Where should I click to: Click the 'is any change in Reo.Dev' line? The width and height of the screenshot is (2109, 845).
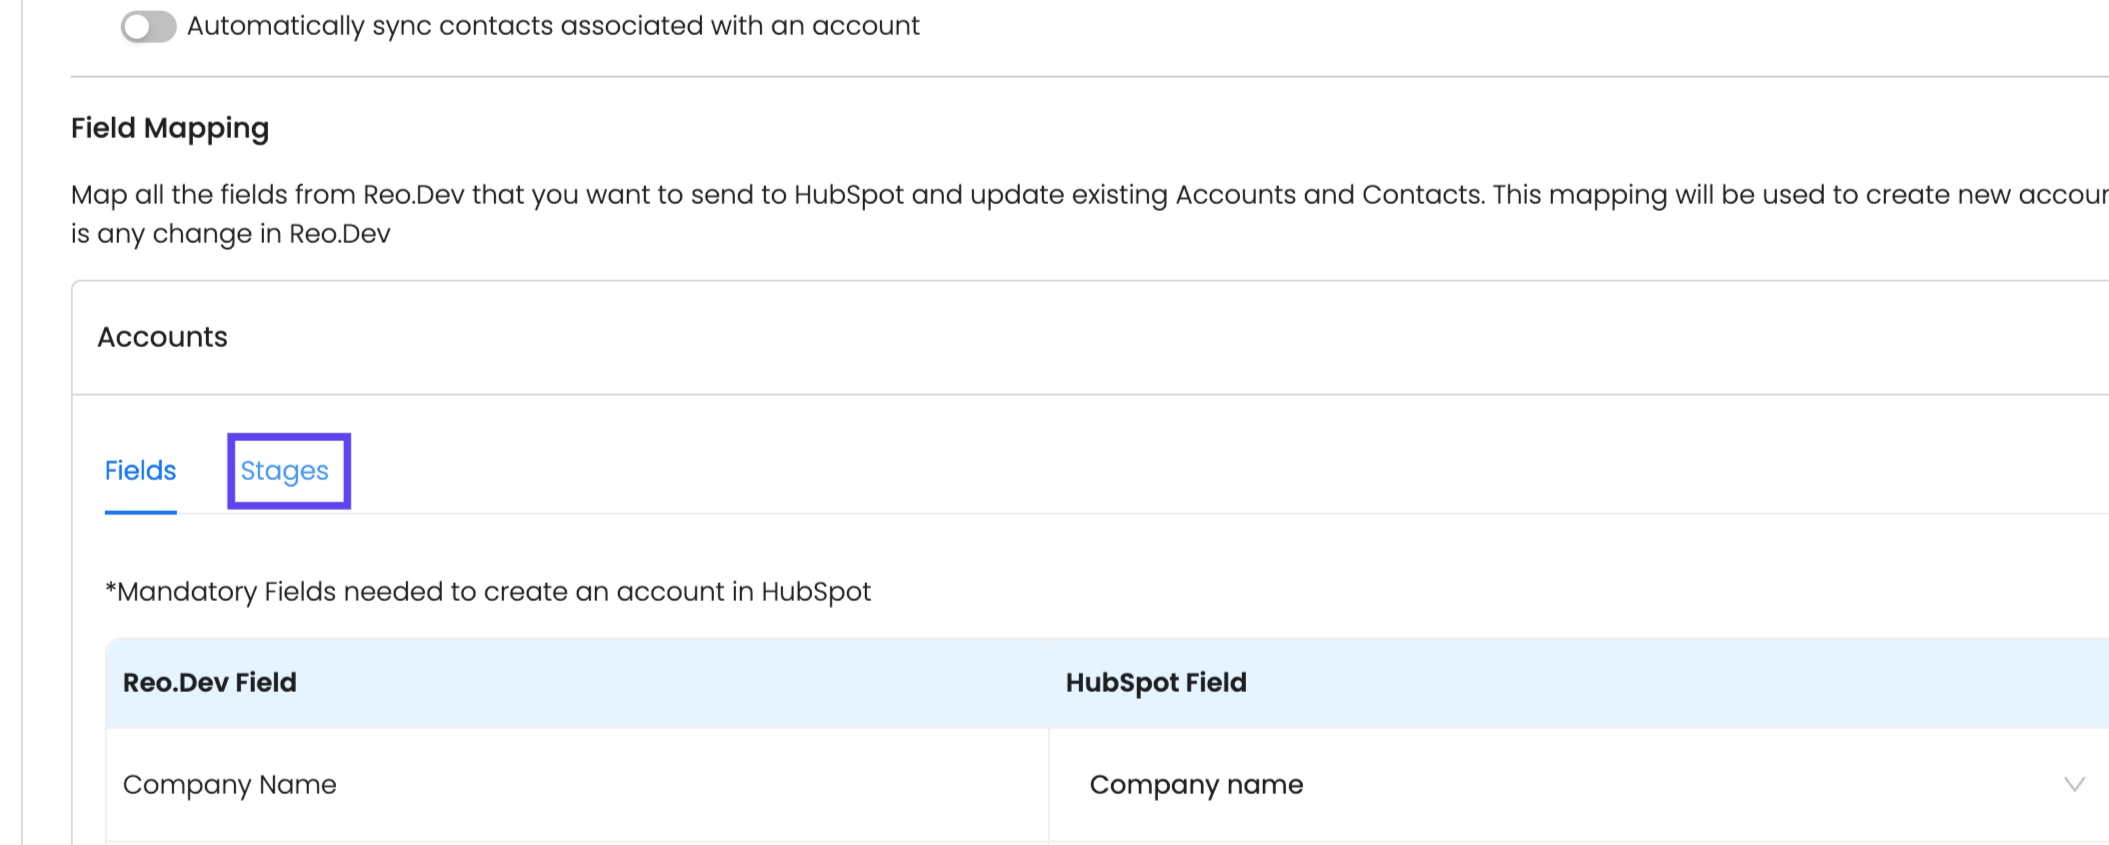tap(230, 234)
